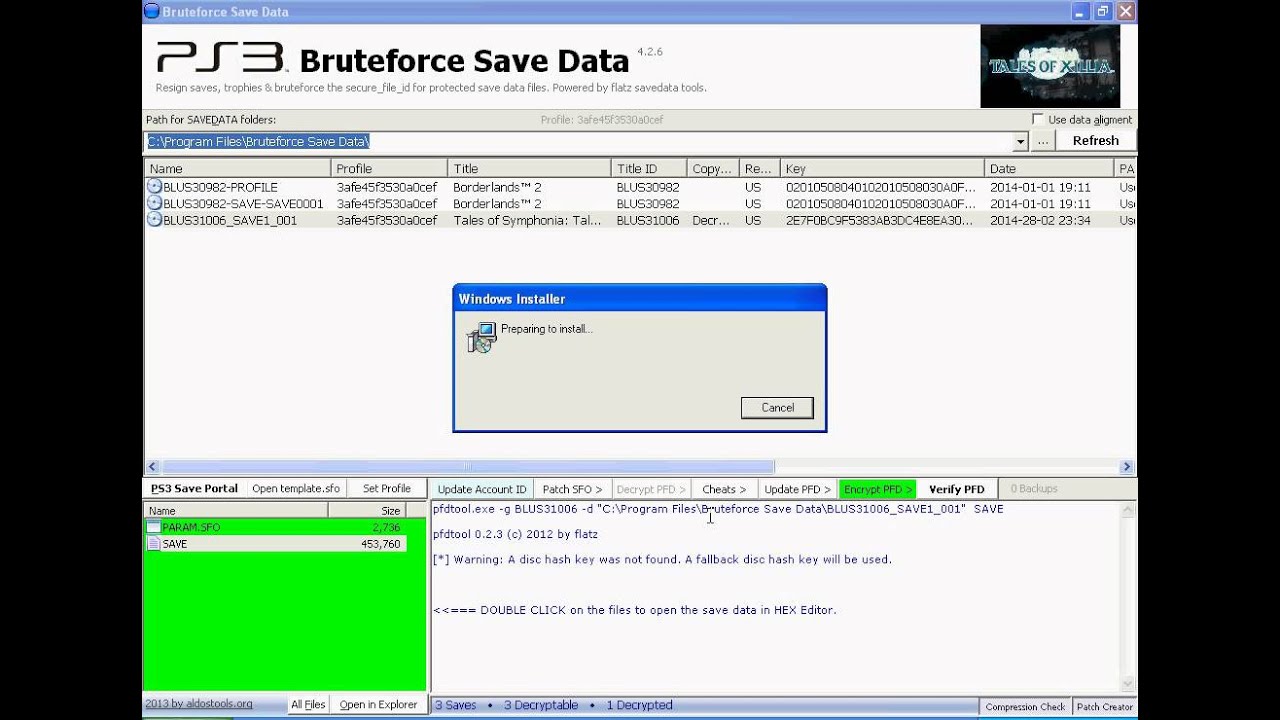Click the Windows Installer setup icon

click(481, 337)
